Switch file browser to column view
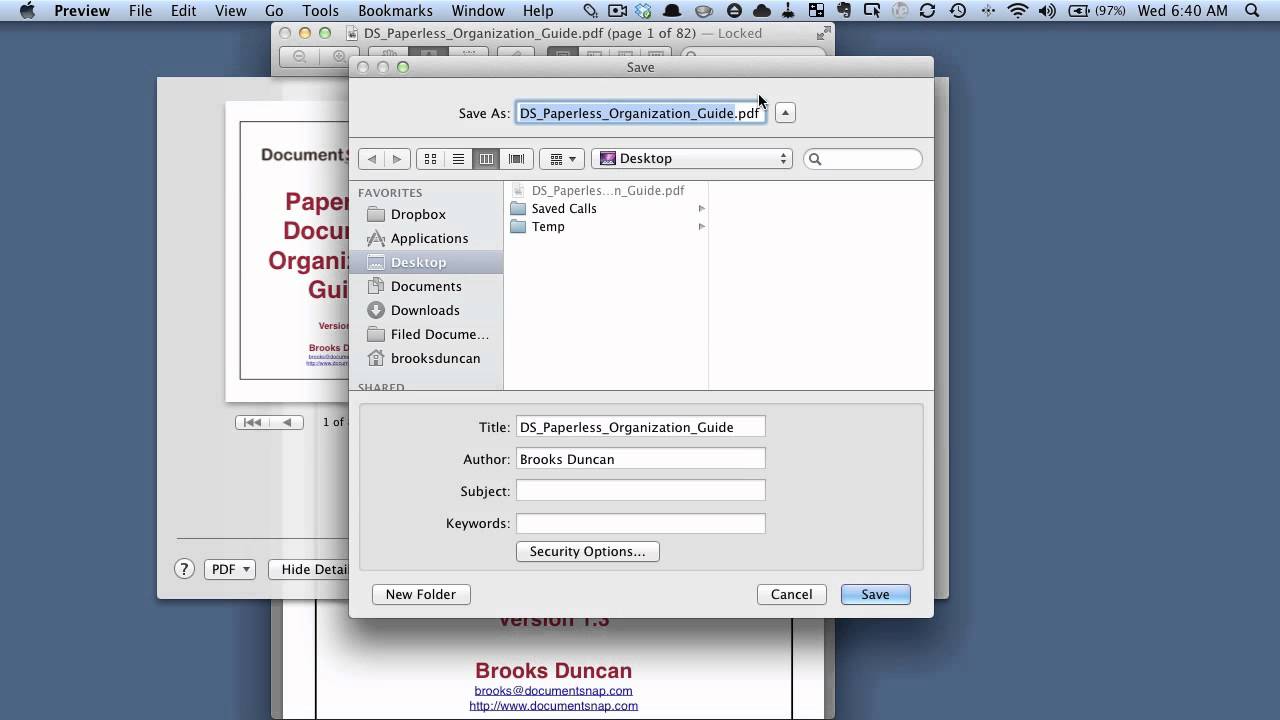Screen dimensions: 1280x720 click(x=487, y=159)
